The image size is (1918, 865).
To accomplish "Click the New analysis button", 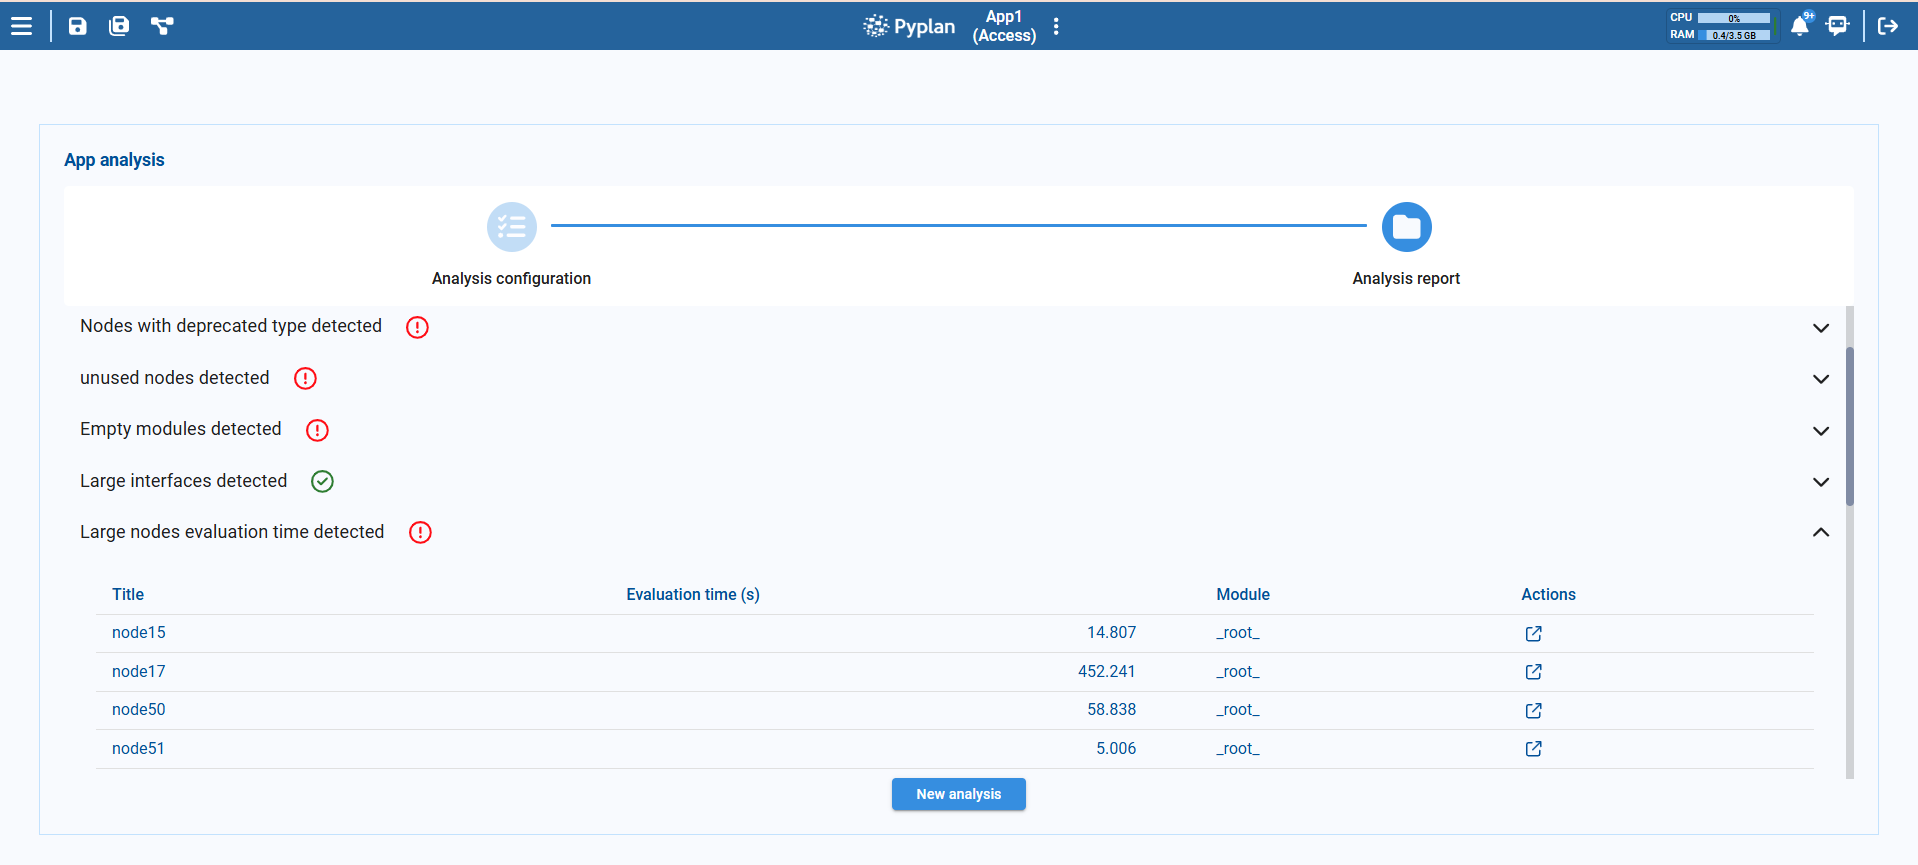I will click(958, 794).
